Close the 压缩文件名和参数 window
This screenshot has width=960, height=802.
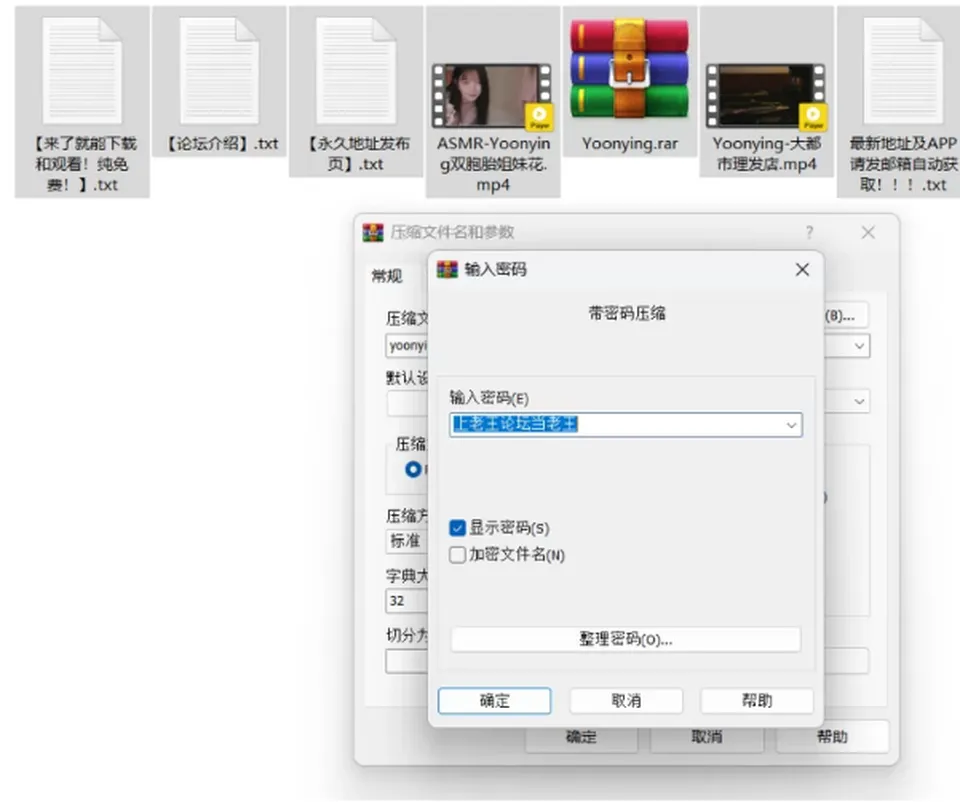click(868, 232)
